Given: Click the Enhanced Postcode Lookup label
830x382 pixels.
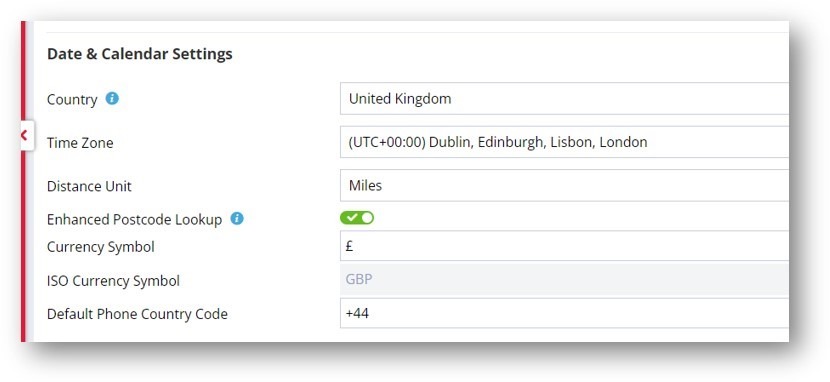Looking at the screenshot, I should click(x=134, y=220).
